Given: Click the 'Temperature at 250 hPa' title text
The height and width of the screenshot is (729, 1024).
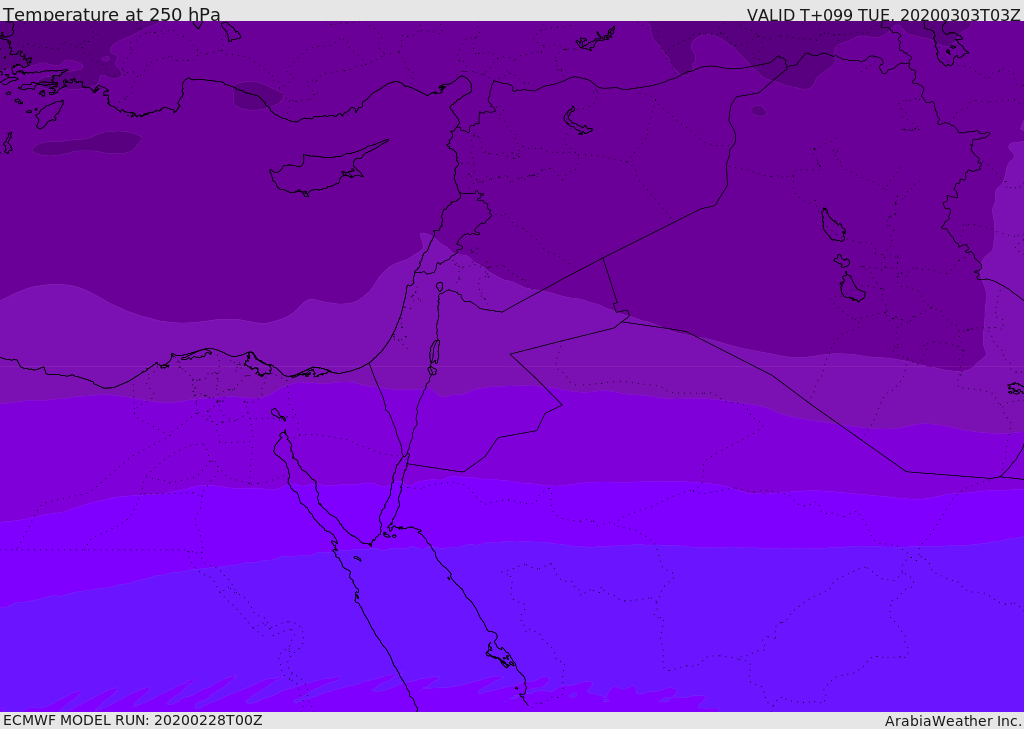Looking at the screenshot, I should 112,14.
